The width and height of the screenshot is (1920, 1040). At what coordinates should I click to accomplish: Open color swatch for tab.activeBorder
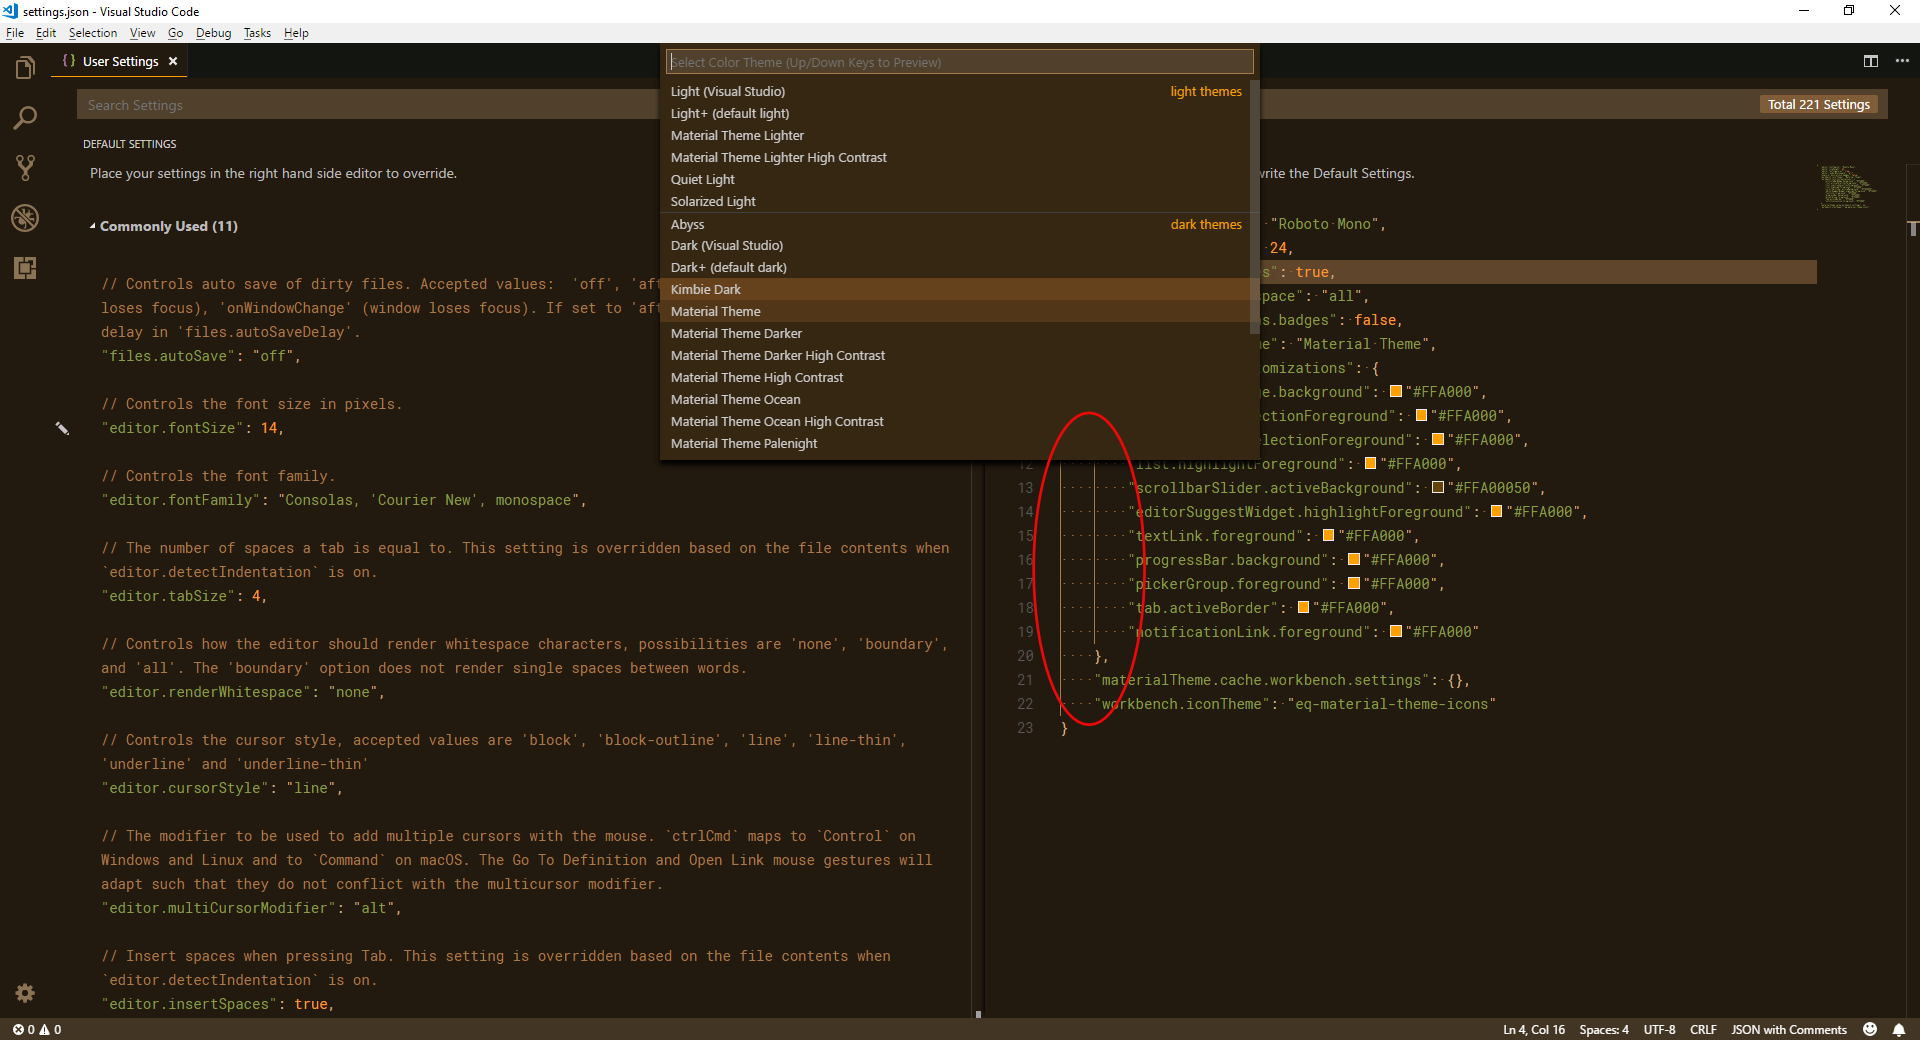tap(1303, 608)
